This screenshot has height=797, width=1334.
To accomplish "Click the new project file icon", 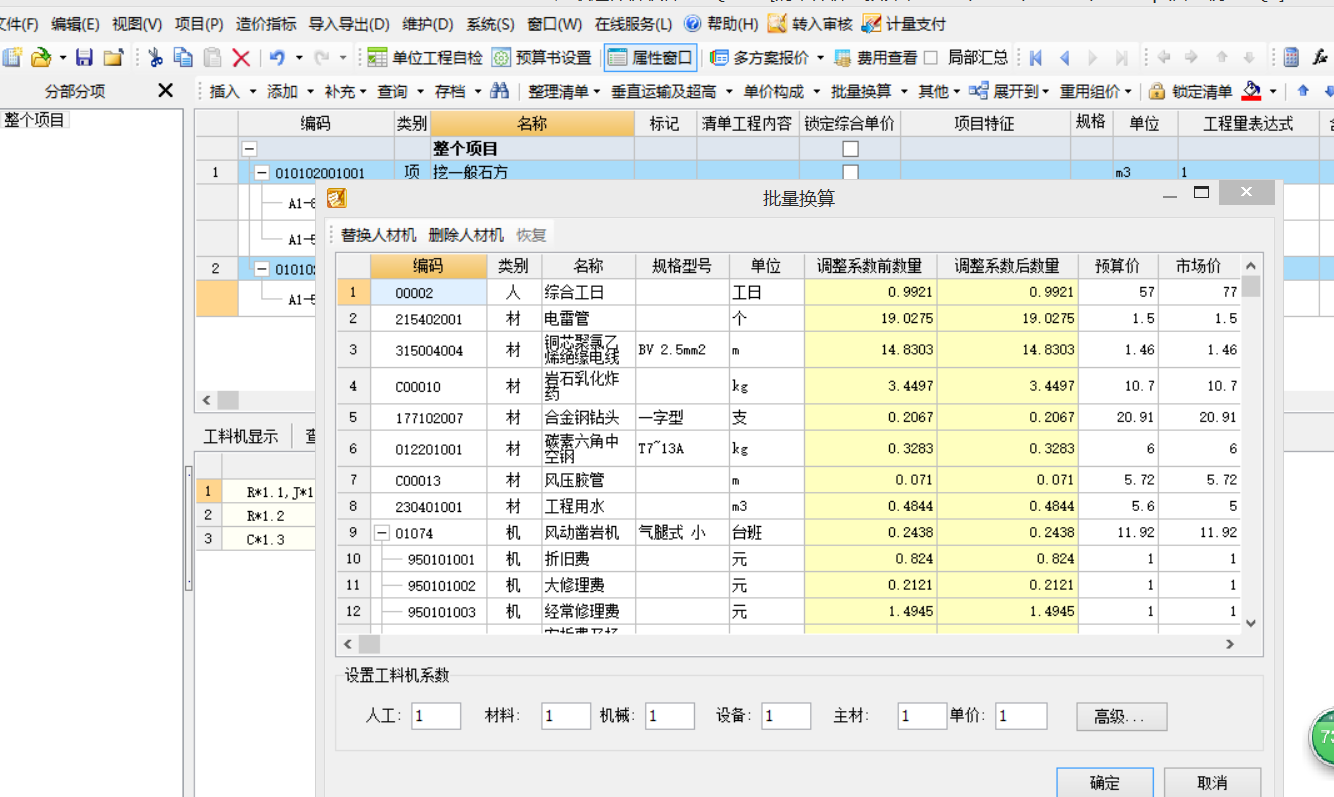I will [x=12, y=57].
